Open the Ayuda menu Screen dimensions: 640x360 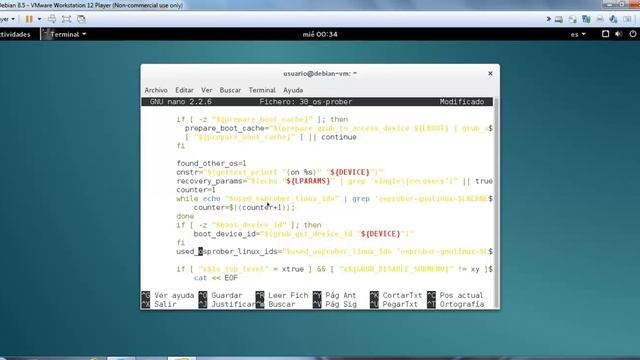pos(293,90)
